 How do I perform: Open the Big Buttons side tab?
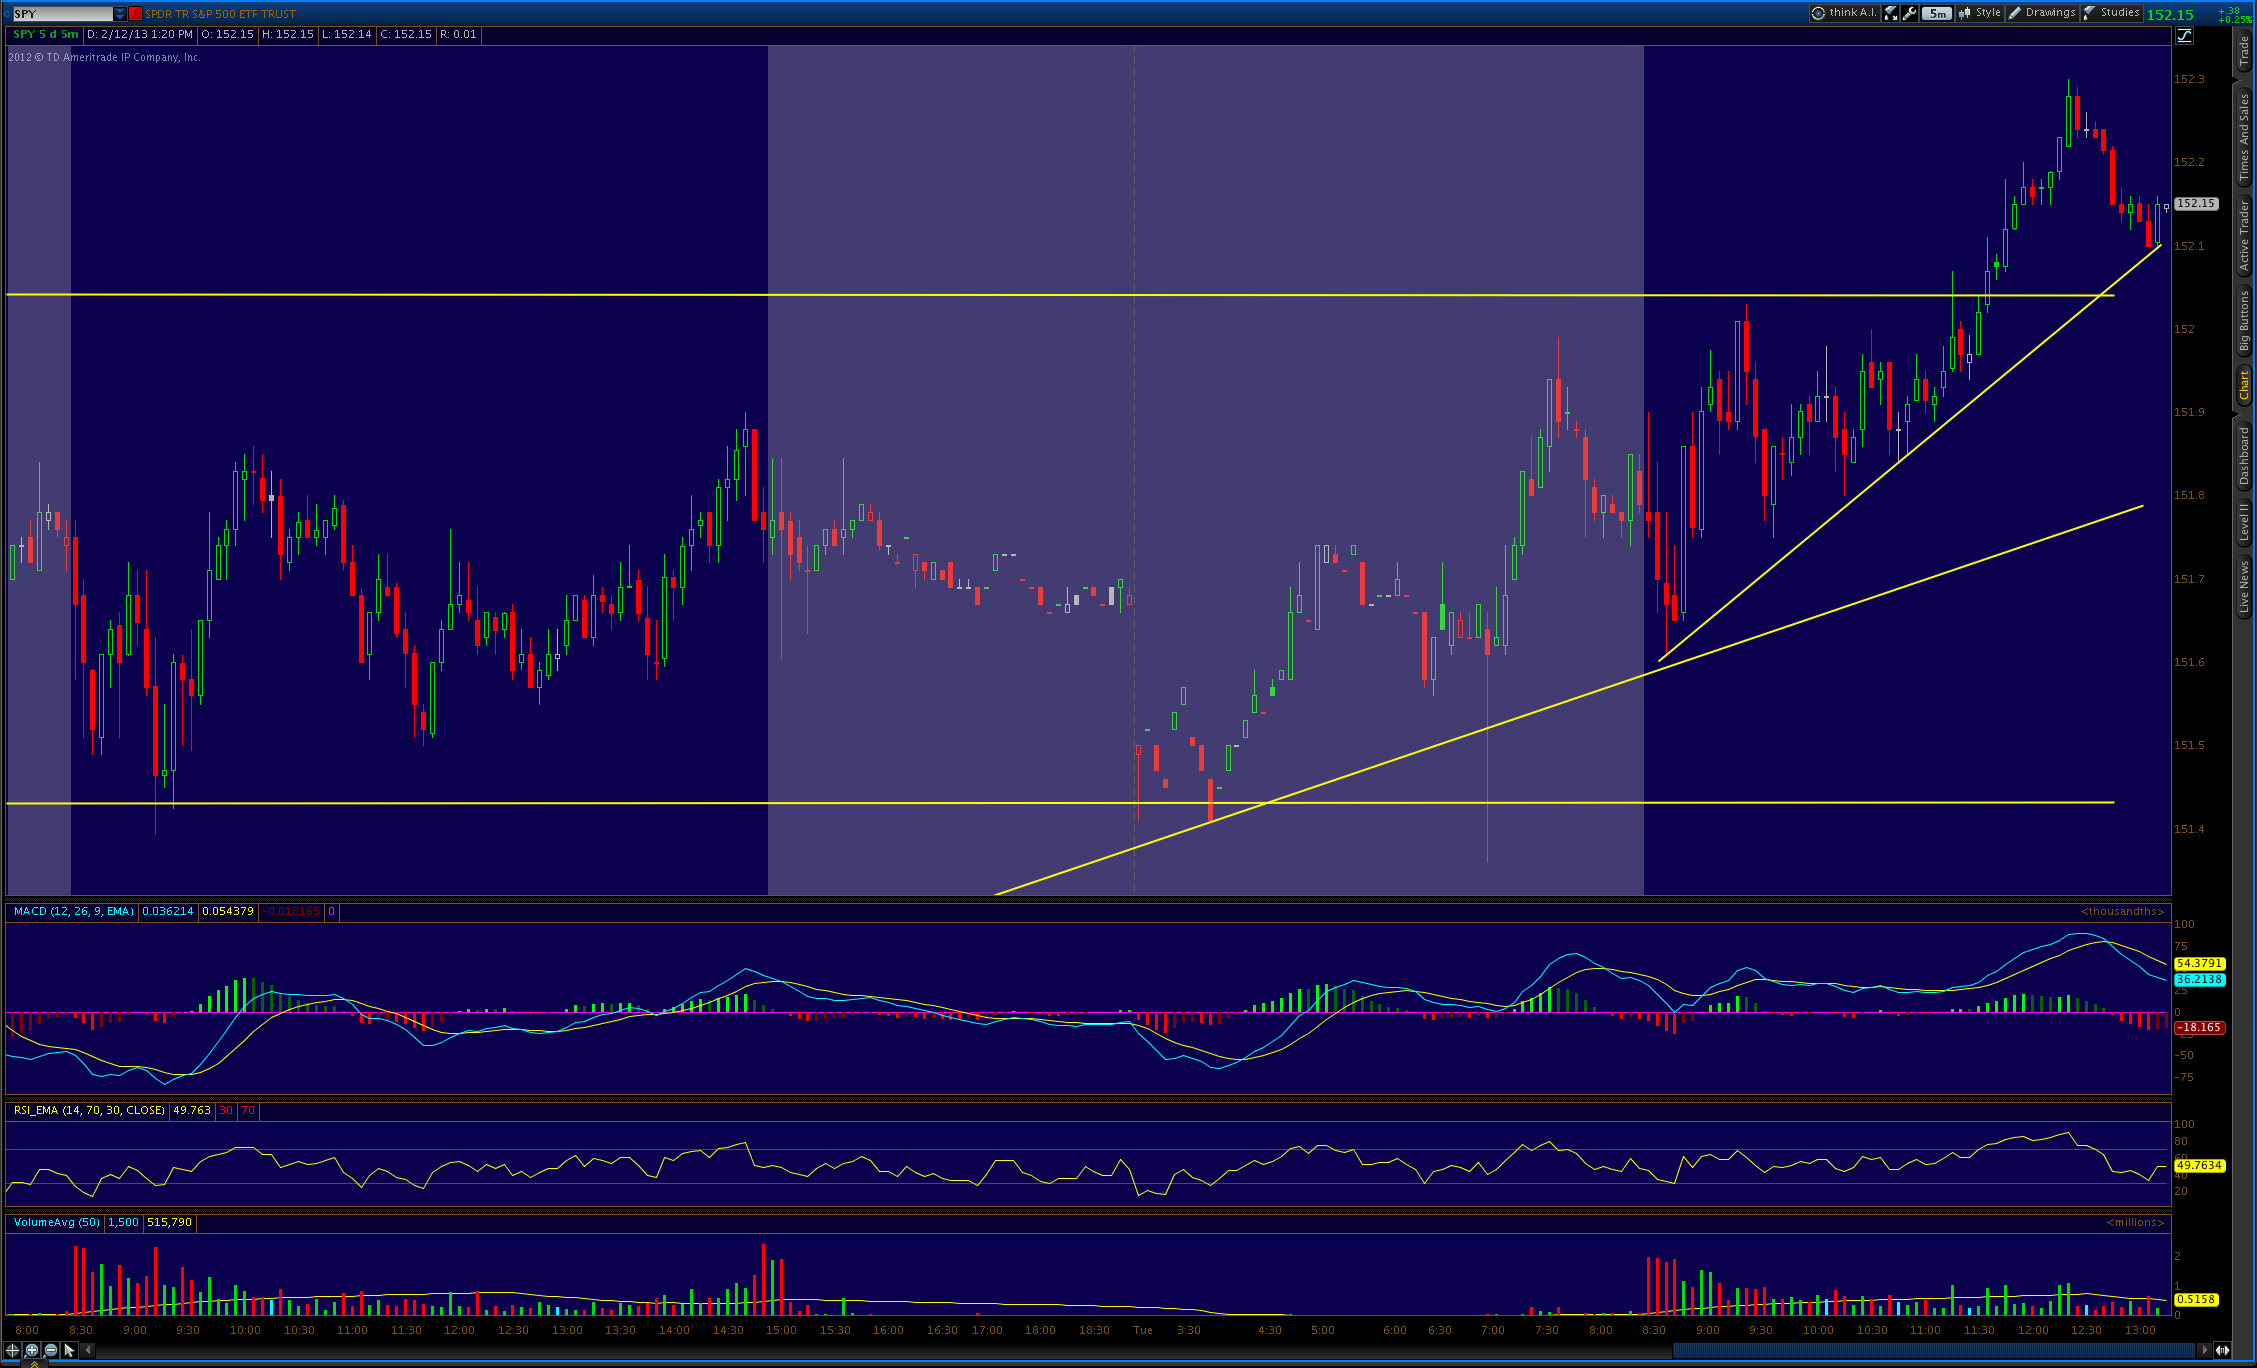(2245, 320)
